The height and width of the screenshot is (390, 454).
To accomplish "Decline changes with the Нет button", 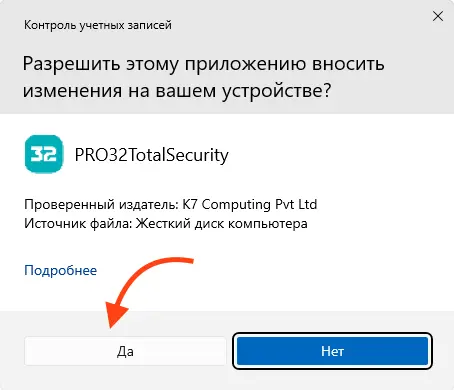I will click(x=332, y=351).
